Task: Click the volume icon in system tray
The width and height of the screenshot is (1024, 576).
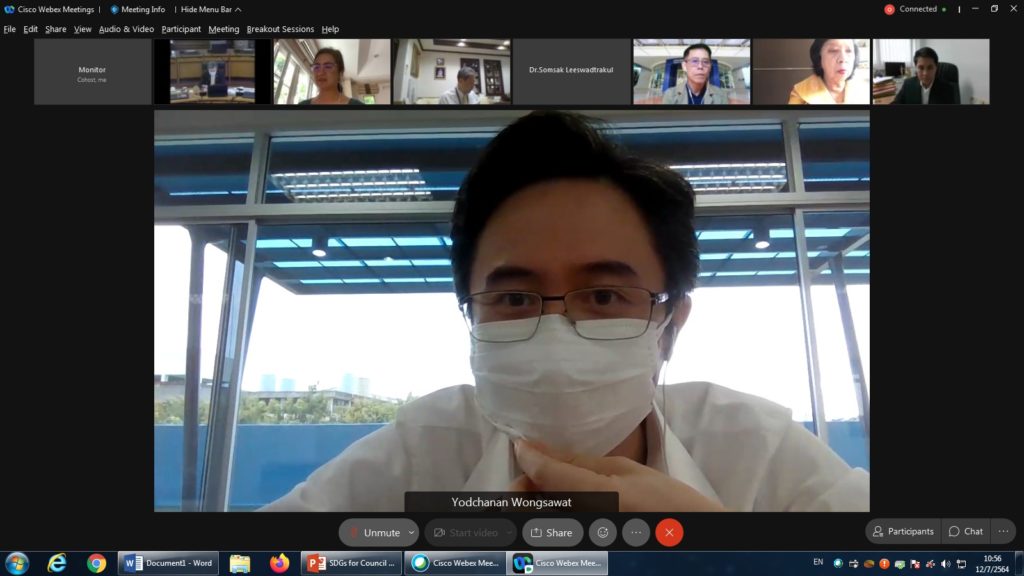Action: click(945, 564)
